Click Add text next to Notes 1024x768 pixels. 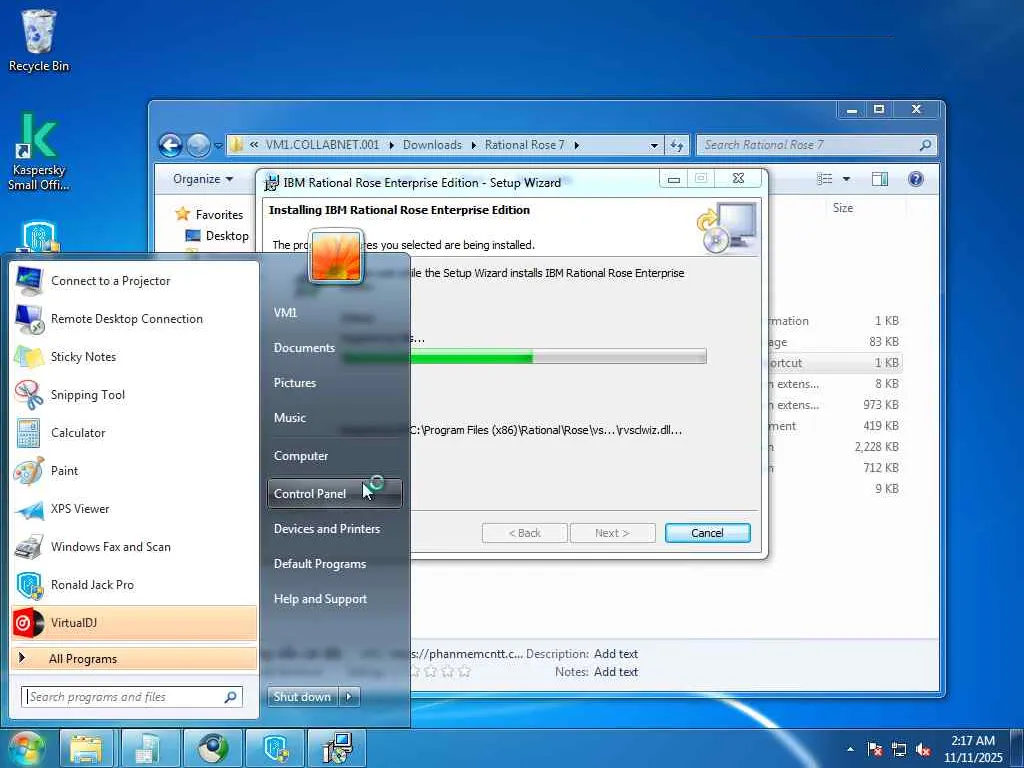(x=616, y=671)
